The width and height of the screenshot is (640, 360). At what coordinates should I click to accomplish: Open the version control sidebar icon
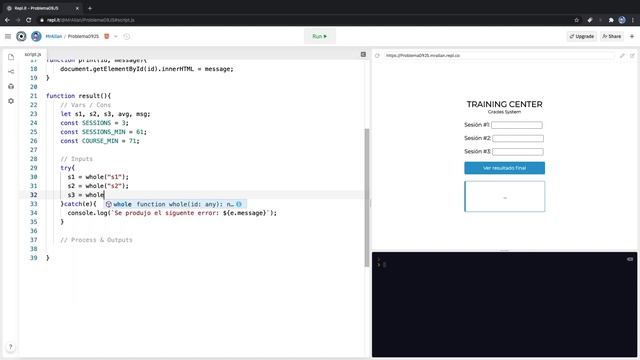click(11, 71)
